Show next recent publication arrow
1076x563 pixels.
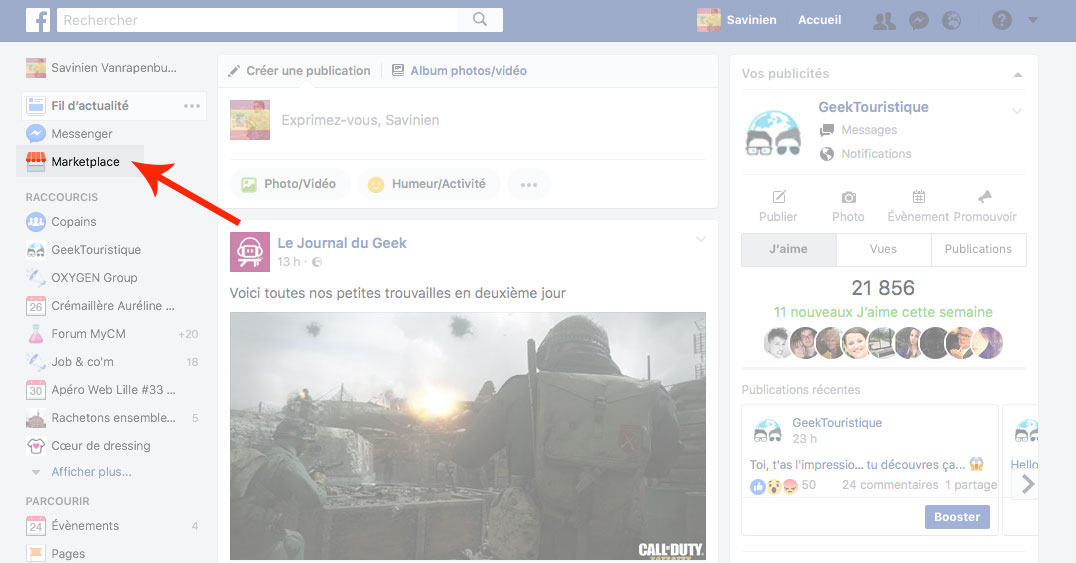point(1027,484)
